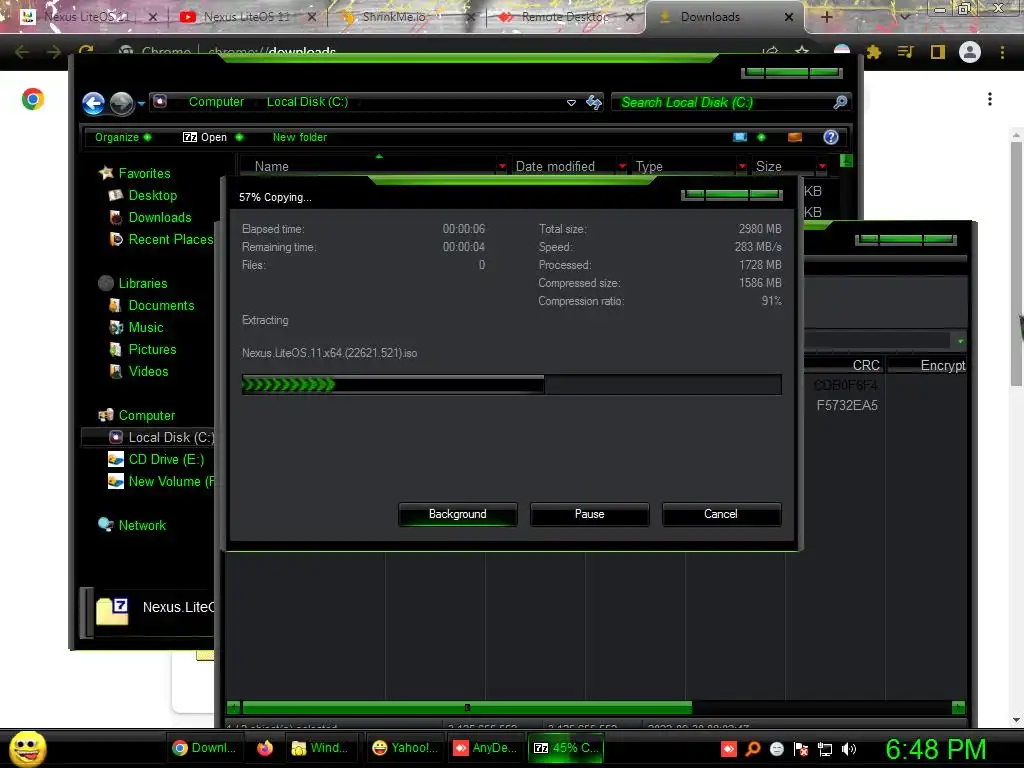Click the smiley Start button
The image size is (1024, 768).
pyautogui.click(x=27, y=748)
